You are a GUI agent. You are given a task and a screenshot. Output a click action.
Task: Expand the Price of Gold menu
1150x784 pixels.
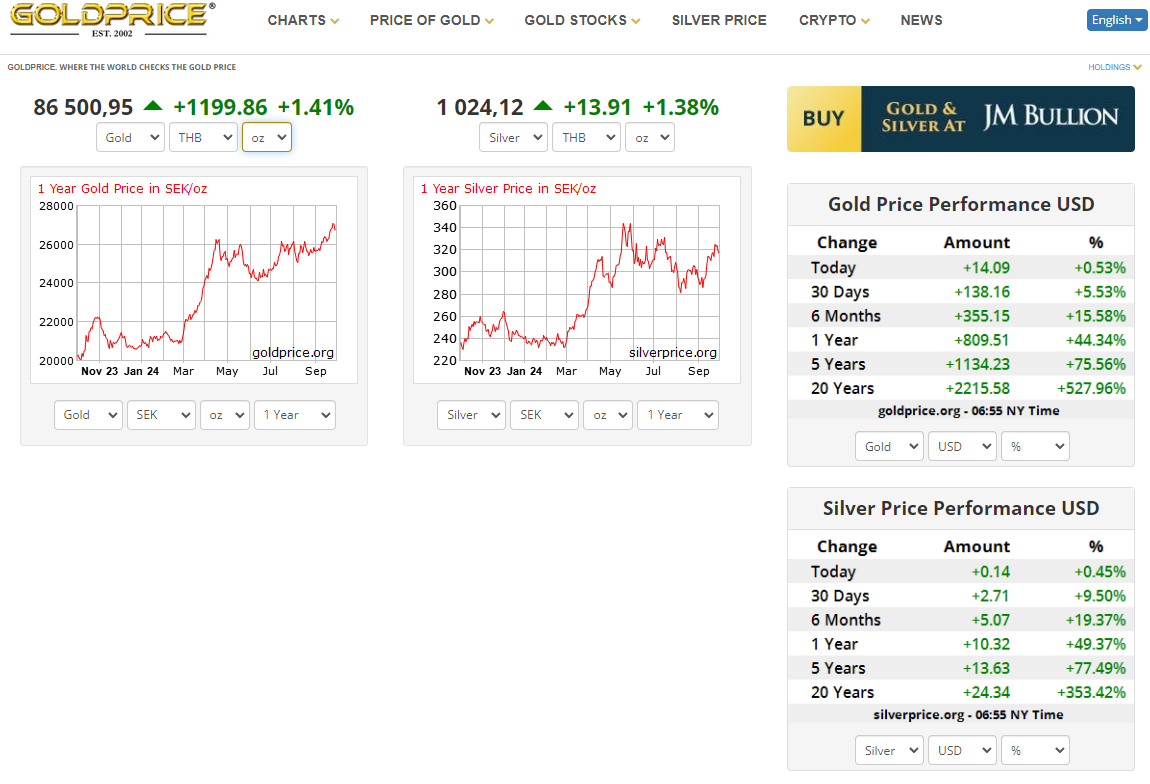pyautogui.click(x=431, y=20)
